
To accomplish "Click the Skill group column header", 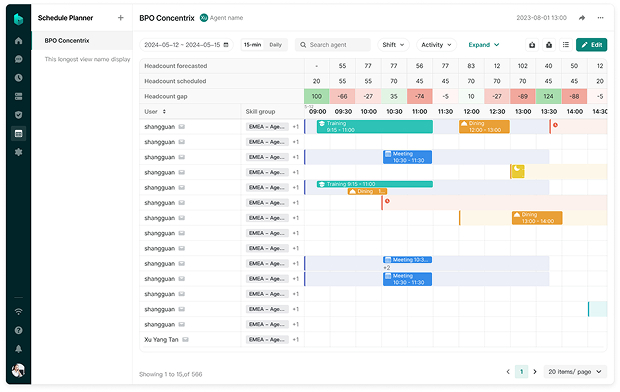I will click(260, 112).
